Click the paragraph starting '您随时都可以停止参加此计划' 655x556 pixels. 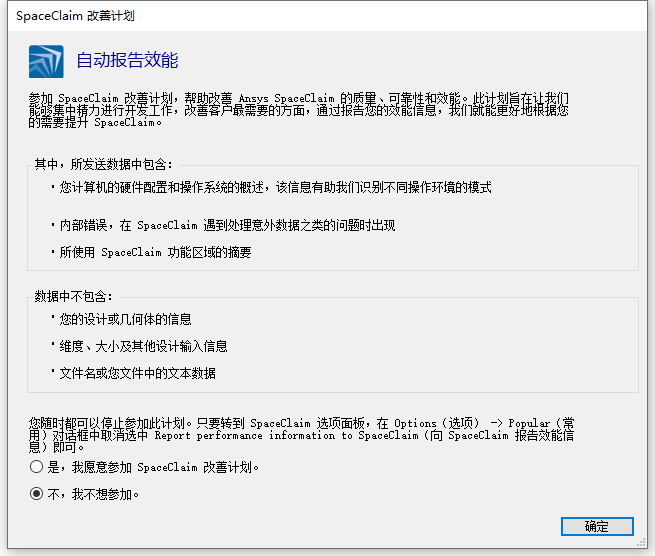[x=302, y=435]
